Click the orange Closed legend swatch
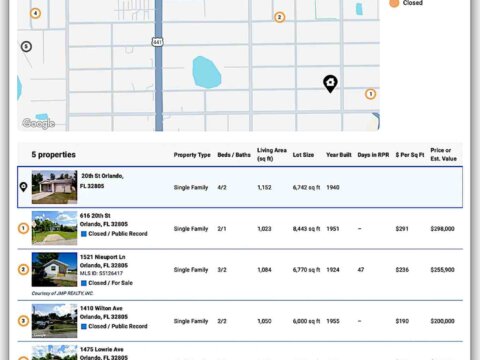 click(394, 3)
